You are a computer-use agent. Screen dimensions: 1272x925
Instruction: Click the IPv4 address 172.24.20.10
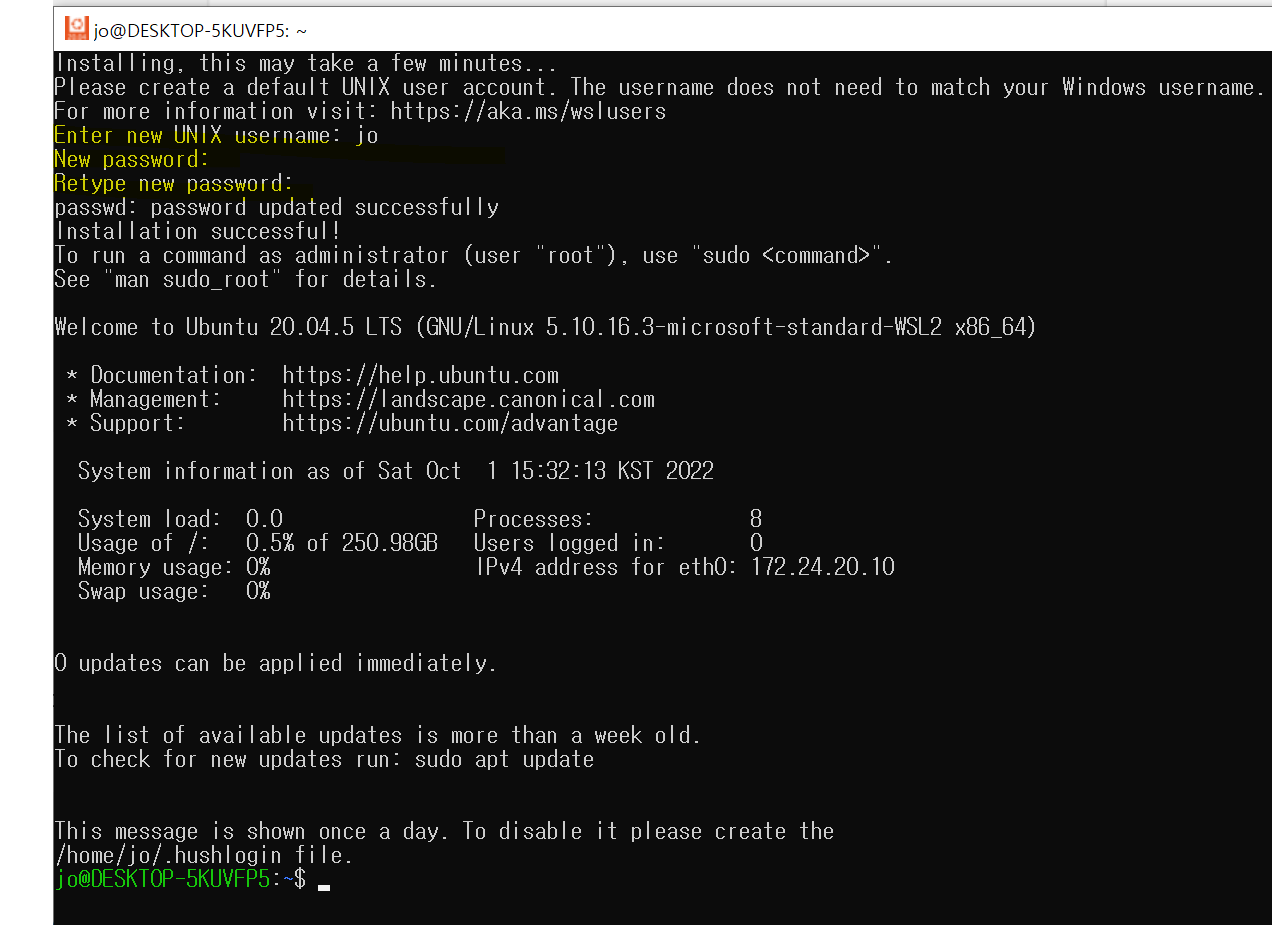pyautogui.click(x=823, y=567)
